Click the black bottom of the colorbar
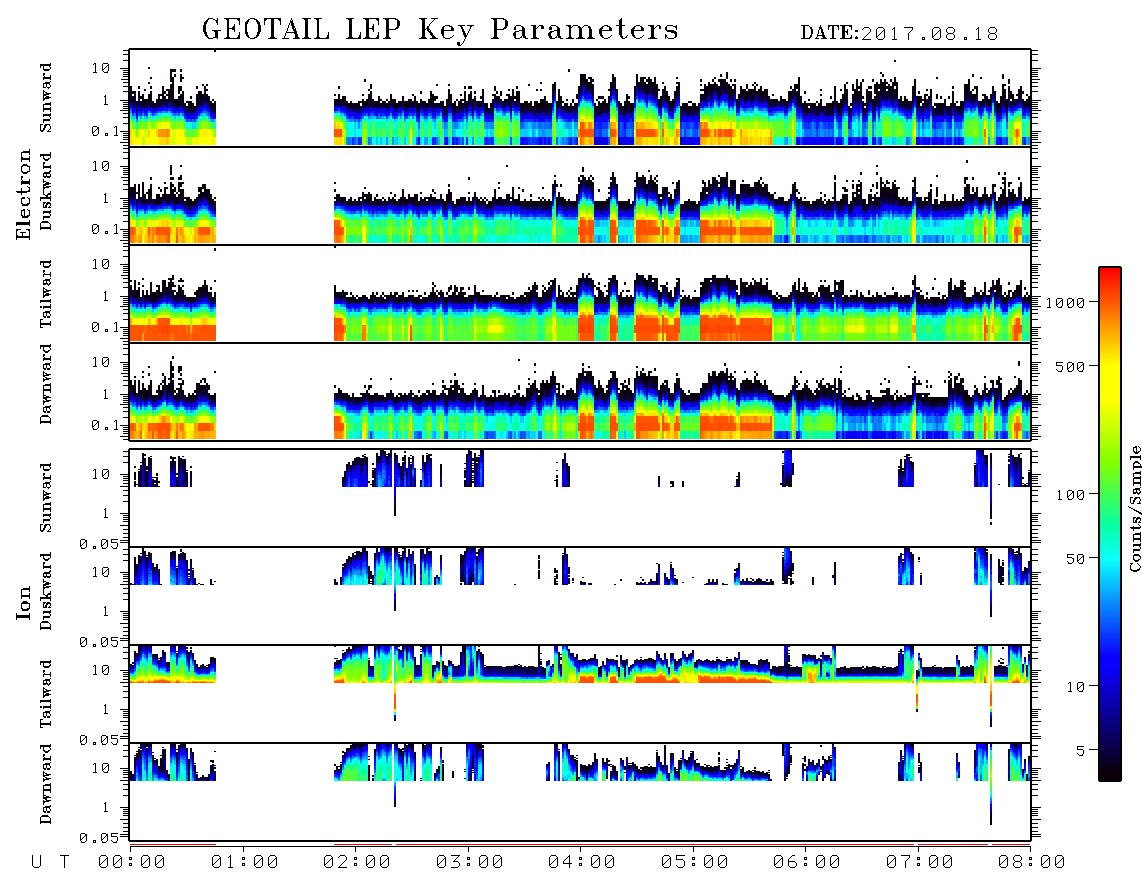 click(x=1110, y=771)
